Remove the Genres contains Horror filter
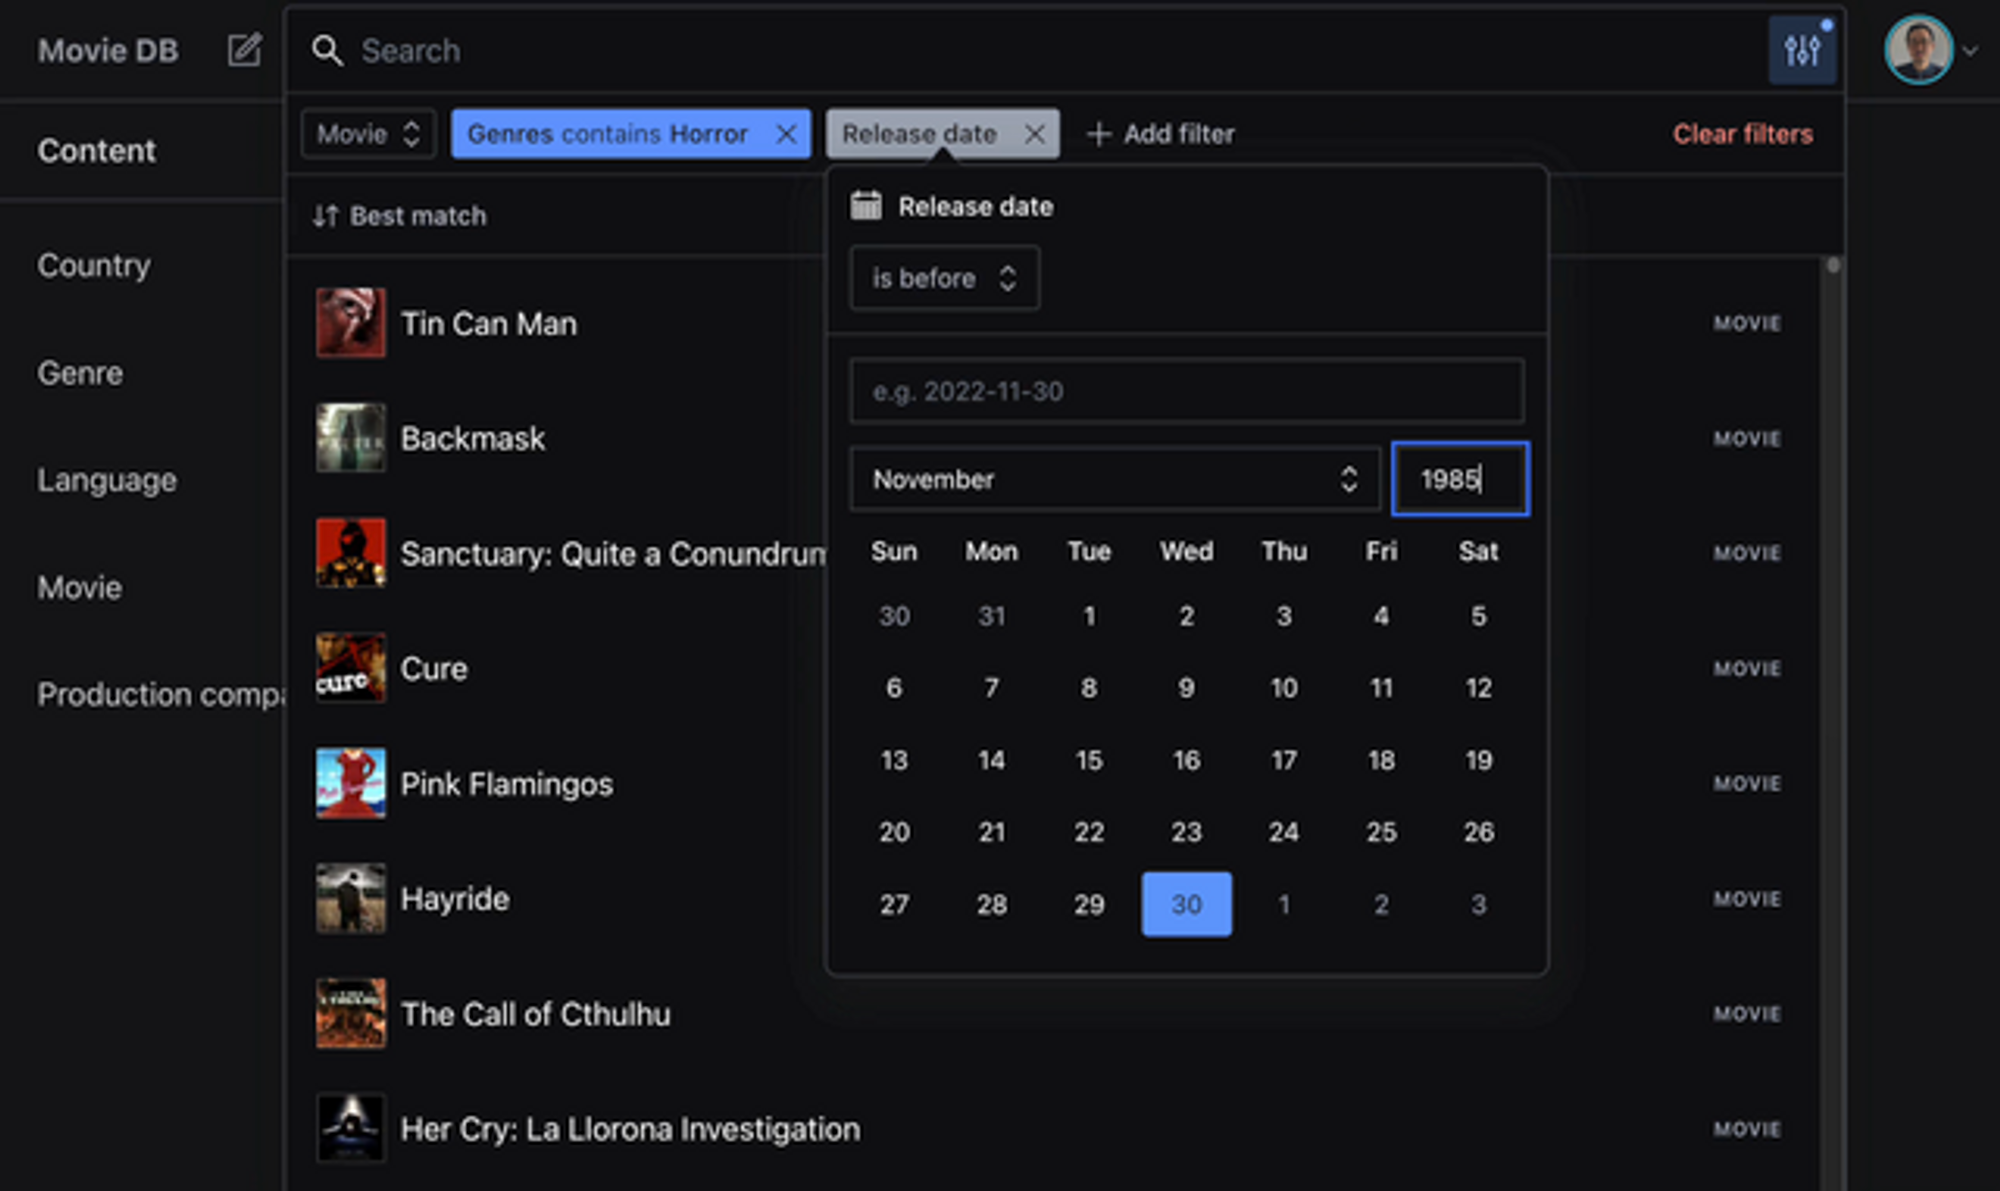 click(x=786, y=134)
